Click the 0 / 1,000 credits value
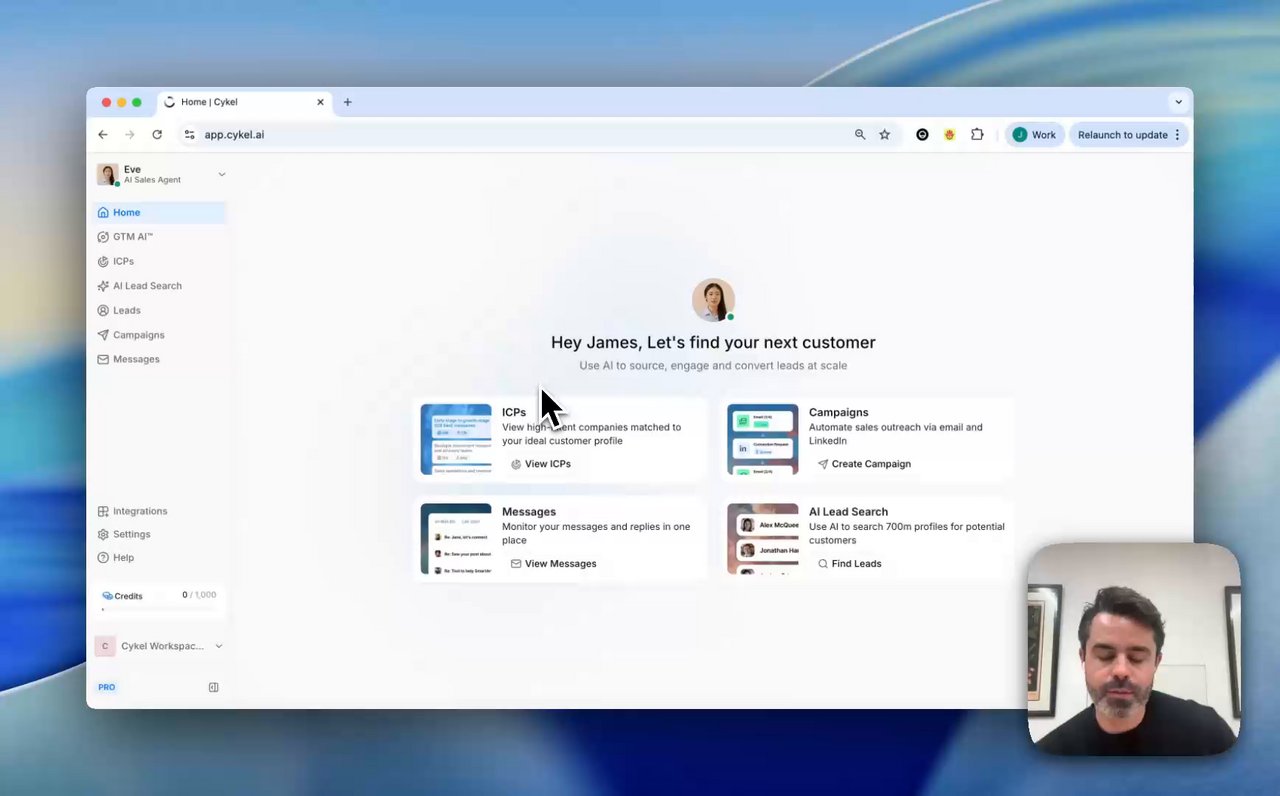 click(199, 595)
